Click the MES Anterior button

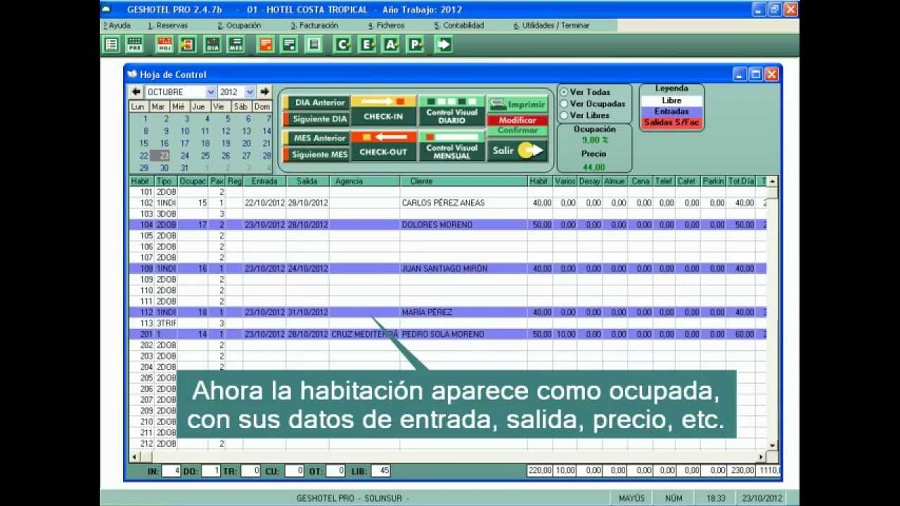(316, 138)
